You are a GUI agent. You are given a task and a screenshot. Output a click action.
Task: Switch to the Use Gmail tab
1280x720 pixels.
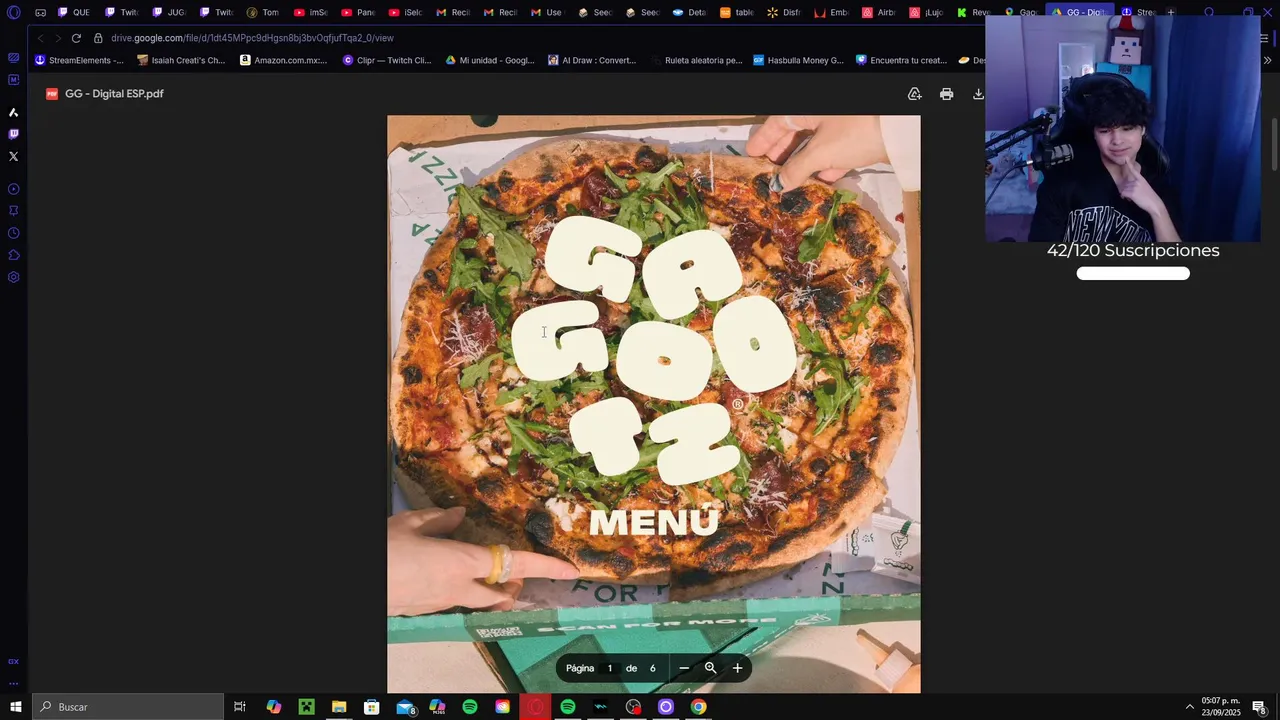click(x=546, y=13)
